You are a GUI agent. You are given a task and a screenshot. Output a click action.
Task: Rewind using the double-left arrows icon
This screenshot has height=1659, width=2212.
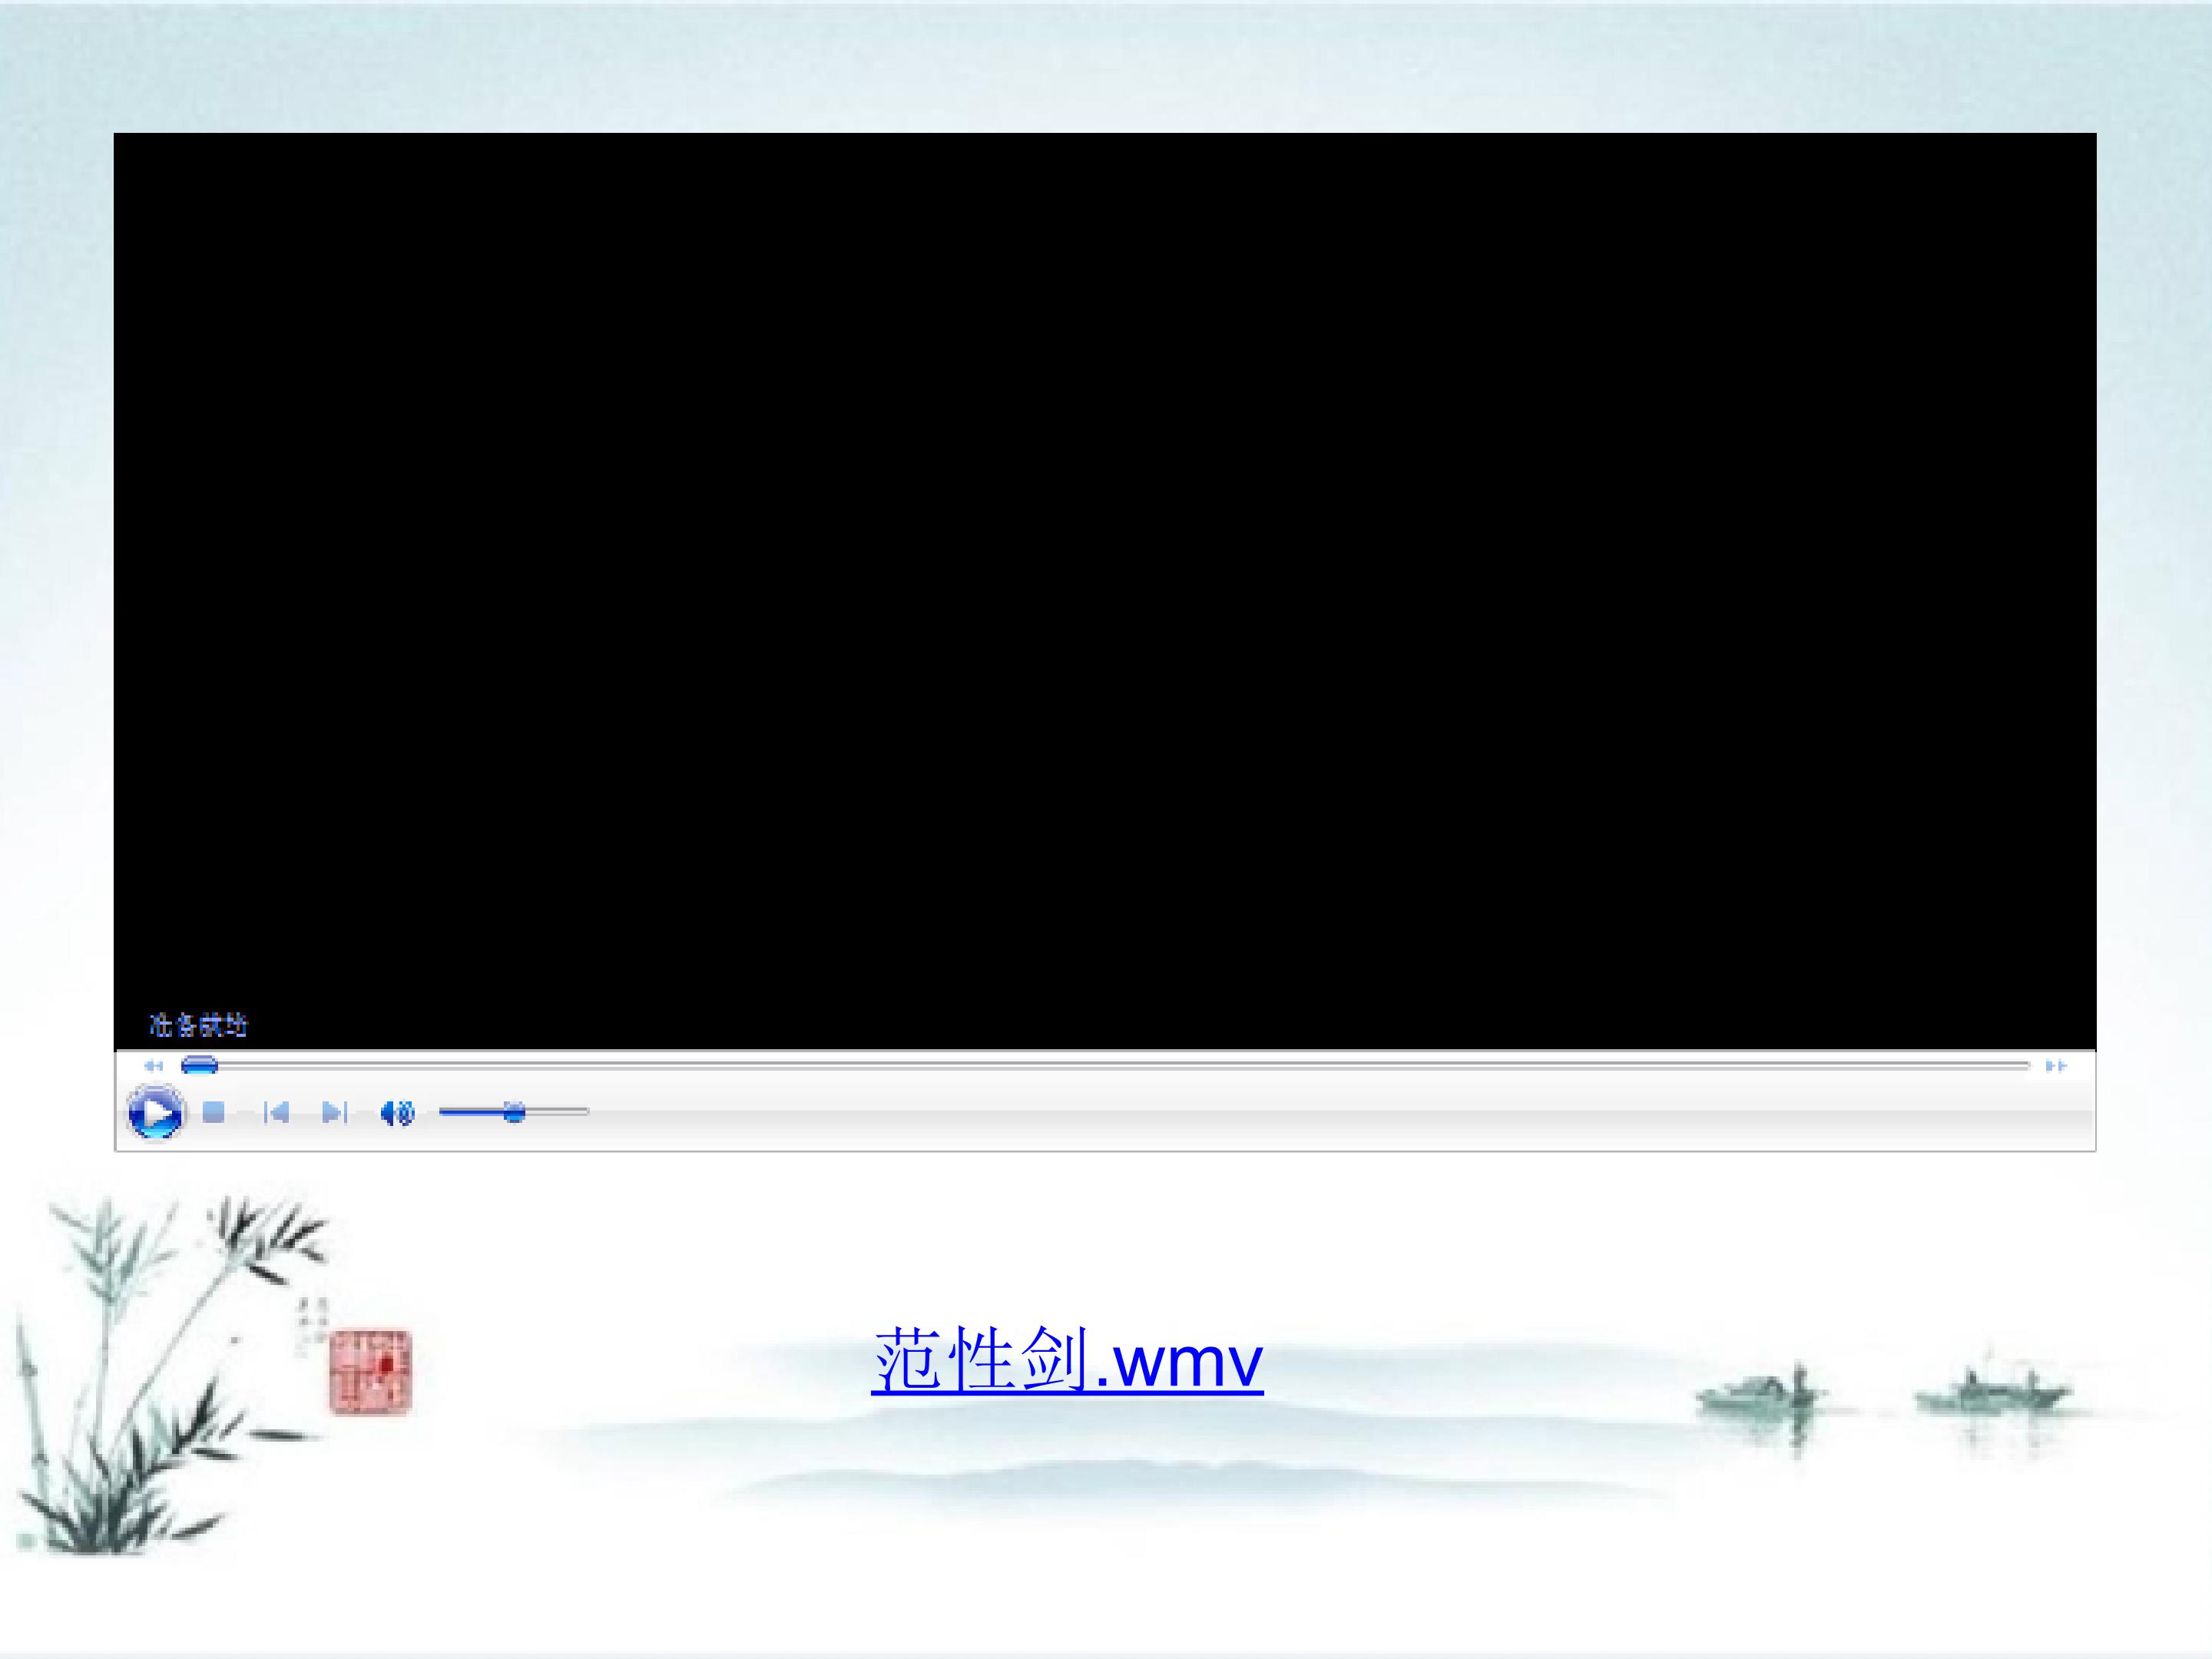point(153,1066)
